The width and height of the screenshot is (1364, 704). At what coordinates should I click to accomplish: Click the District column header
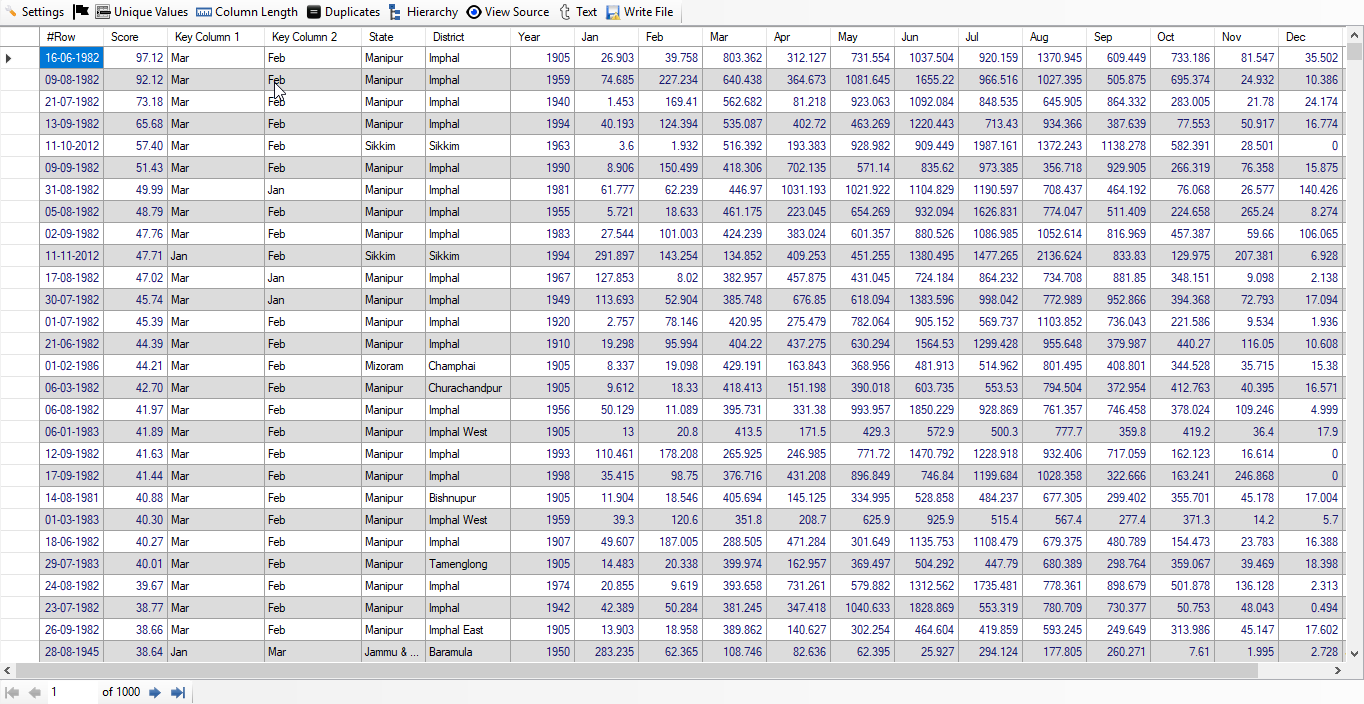[x=467, y=37]
